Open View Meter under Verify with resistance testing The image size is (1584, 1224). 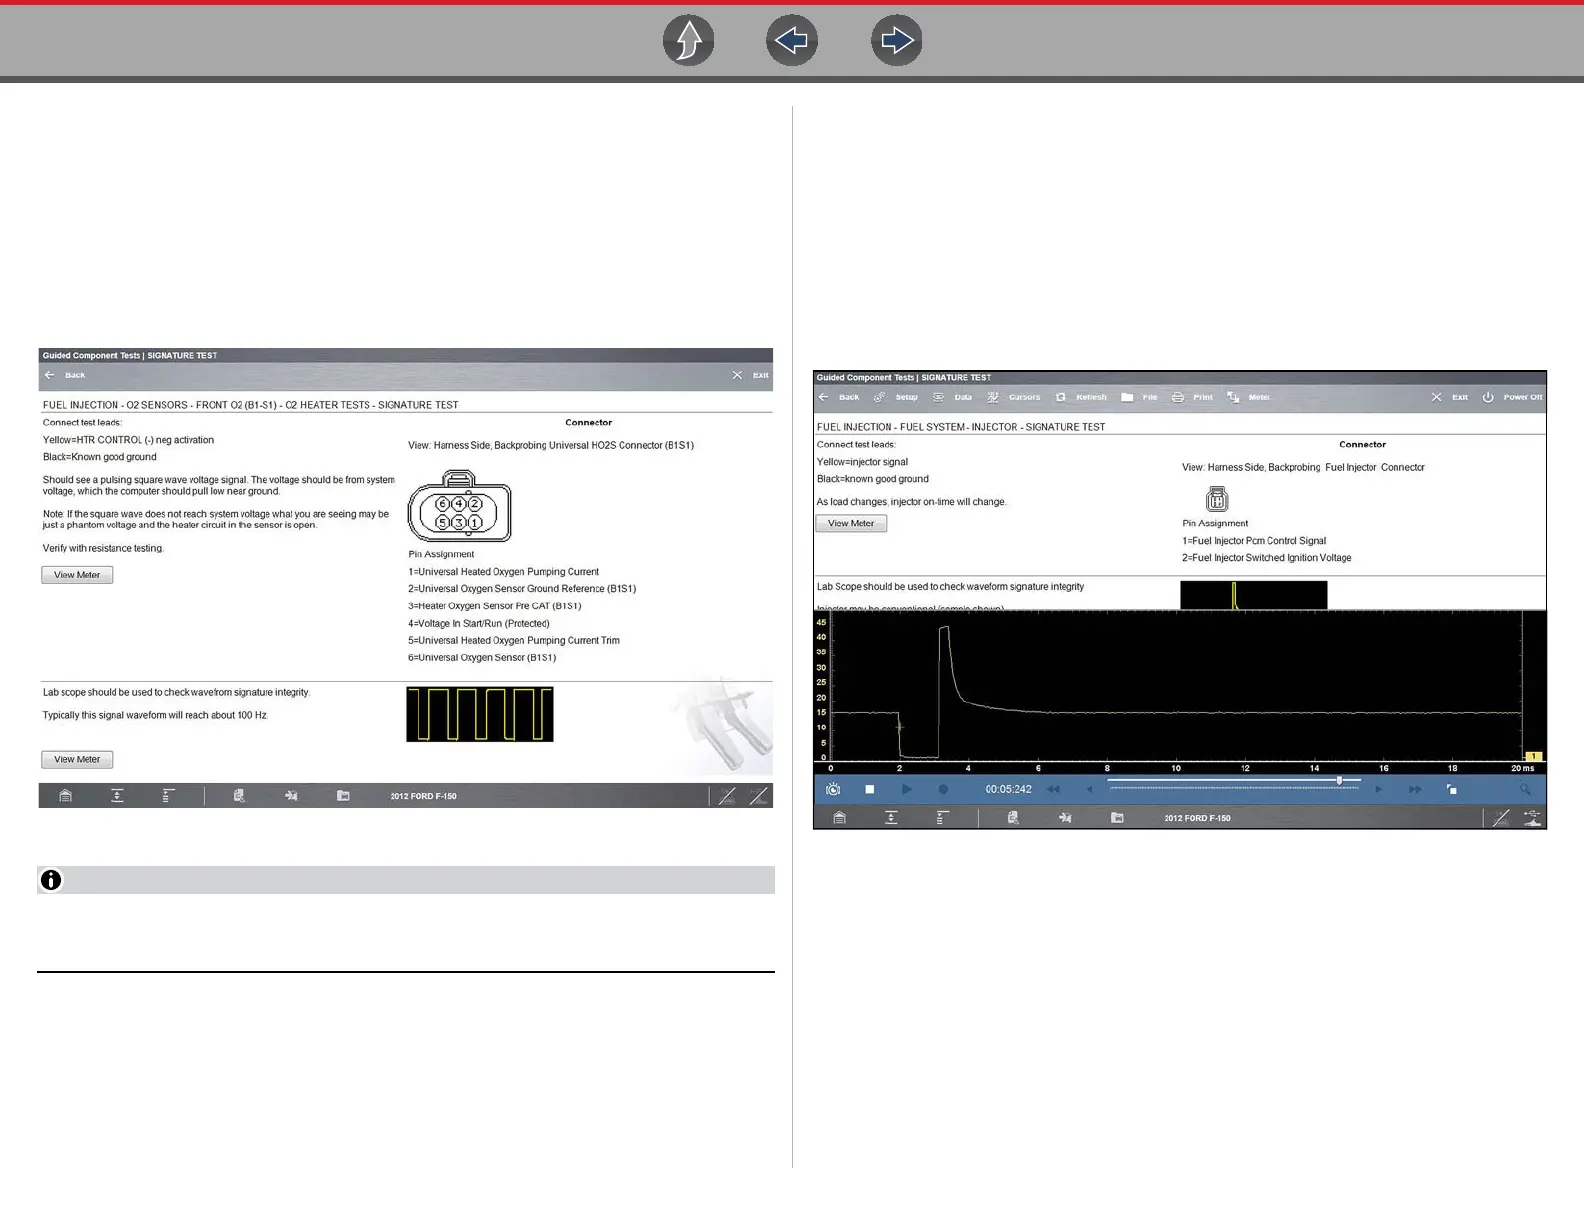click(x=77, y=575)
